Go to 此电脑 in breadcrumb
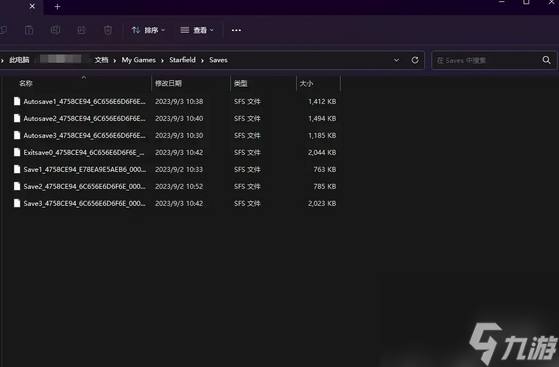 click(x=19, y=60)
